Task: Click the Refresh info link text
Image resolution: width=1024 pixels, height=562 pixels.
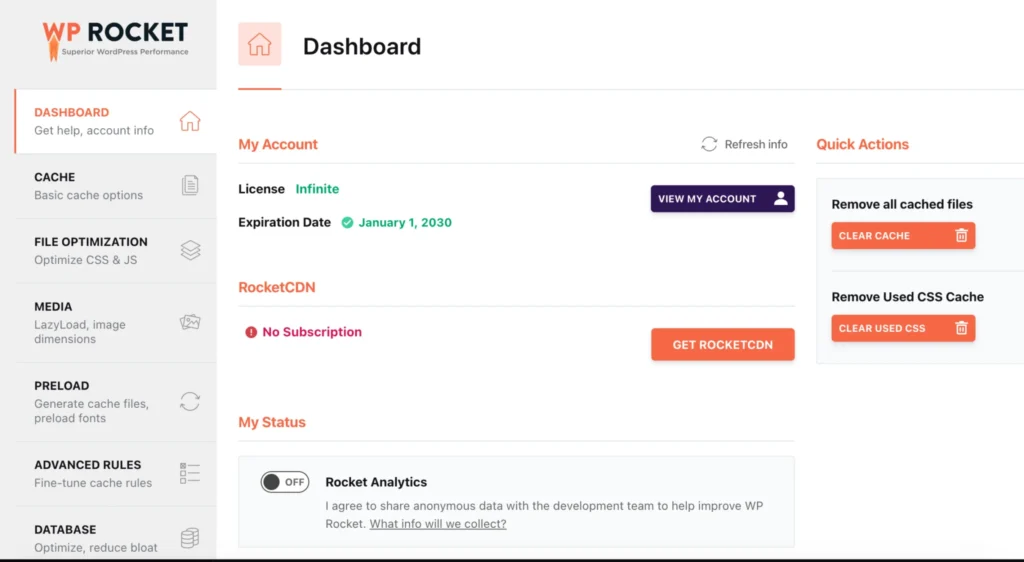Action: [756, 144]
